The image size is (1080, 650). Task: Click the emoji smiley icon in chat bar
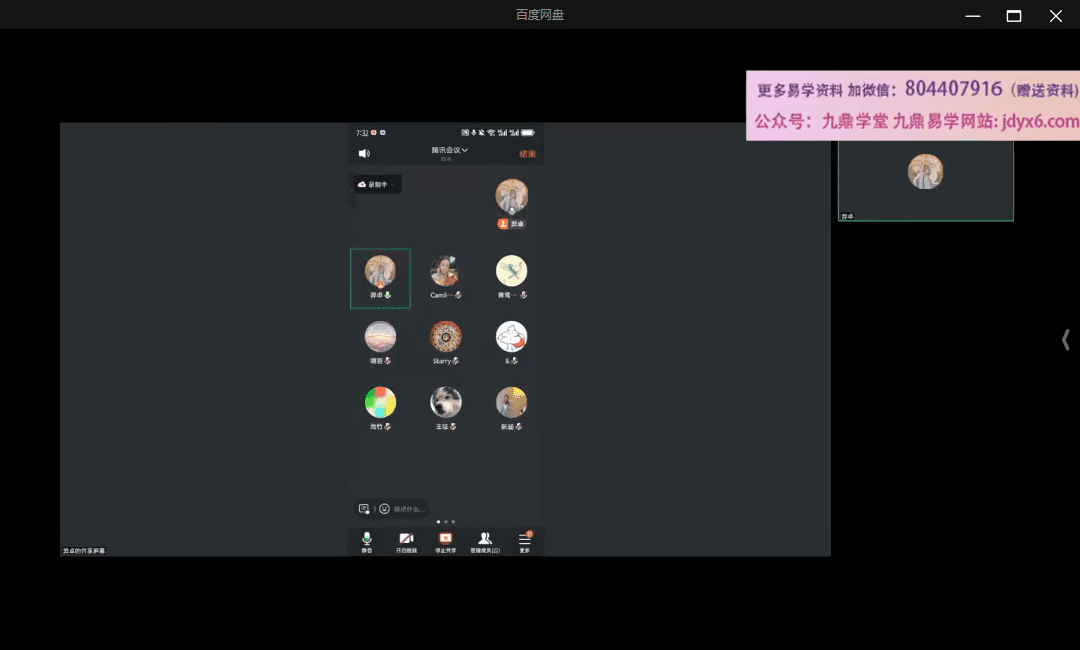pyautogui.click(x=384, y=509)
